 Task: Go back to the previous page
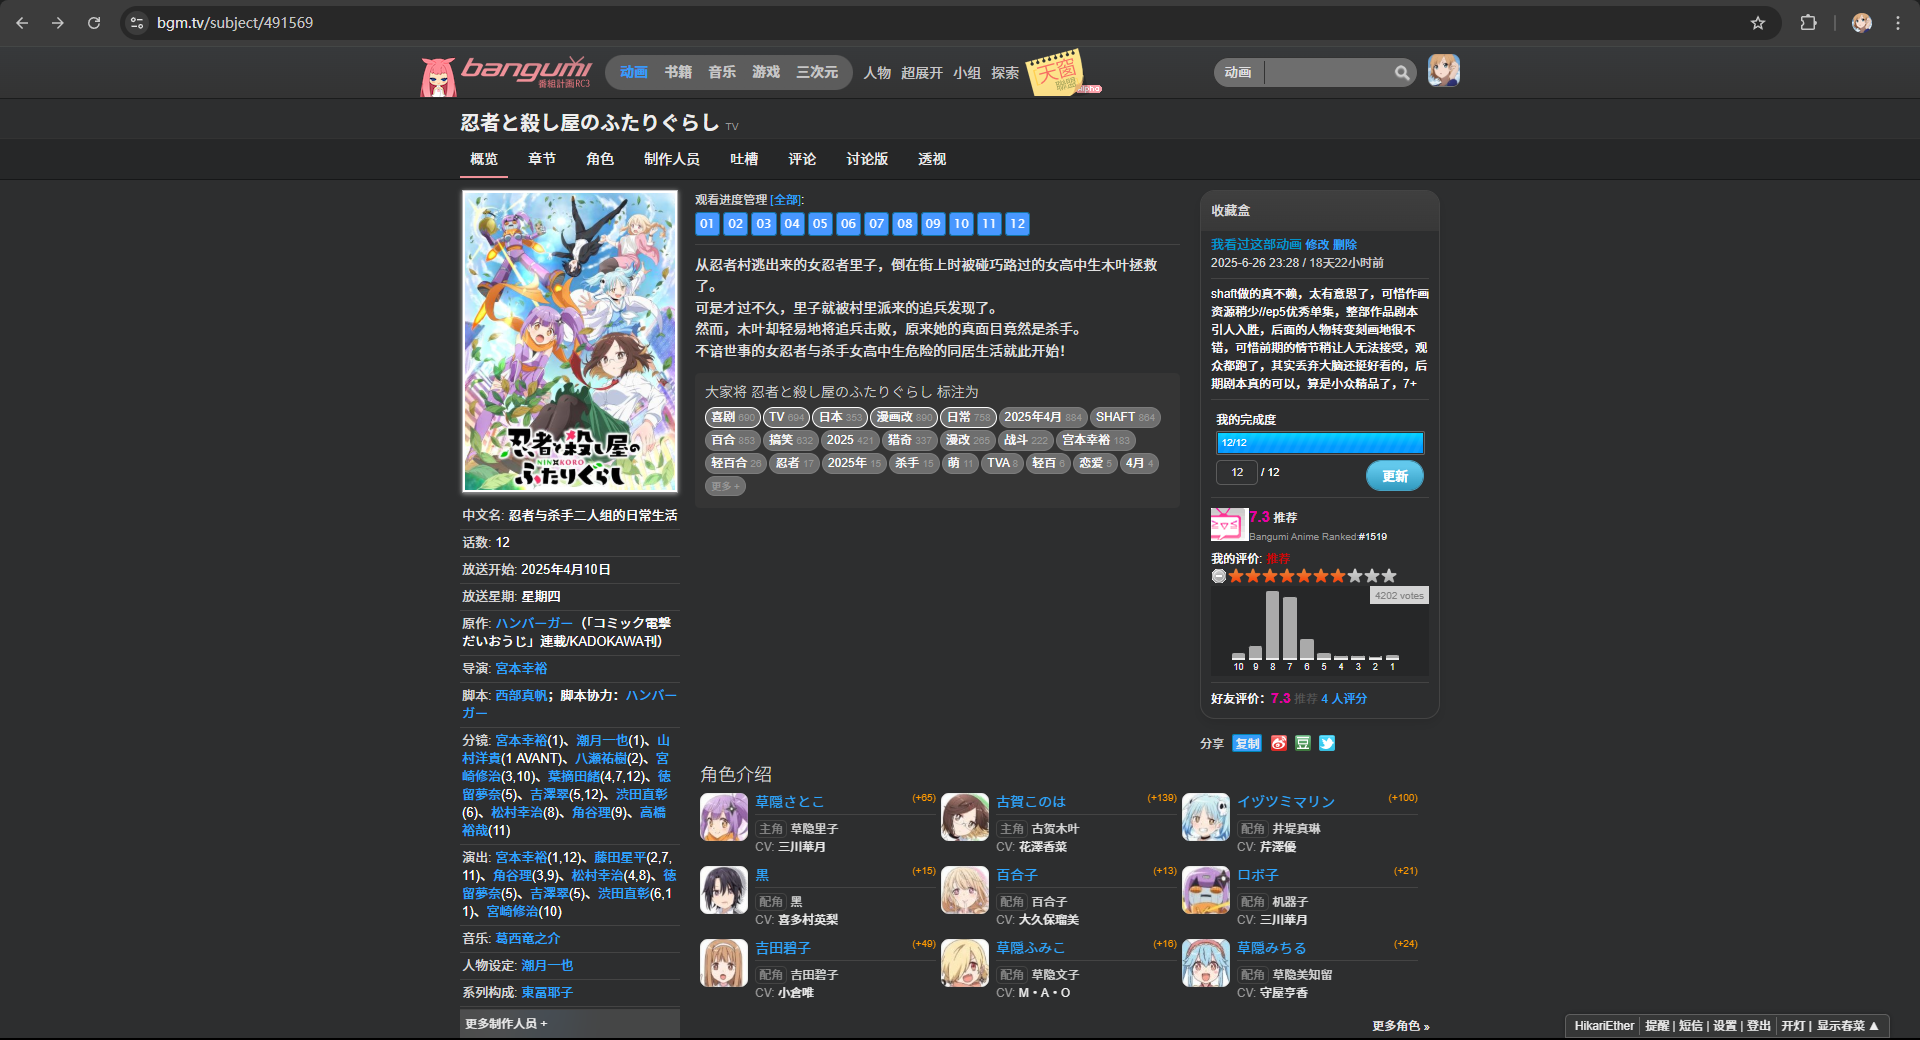click(x=22, y=23)
